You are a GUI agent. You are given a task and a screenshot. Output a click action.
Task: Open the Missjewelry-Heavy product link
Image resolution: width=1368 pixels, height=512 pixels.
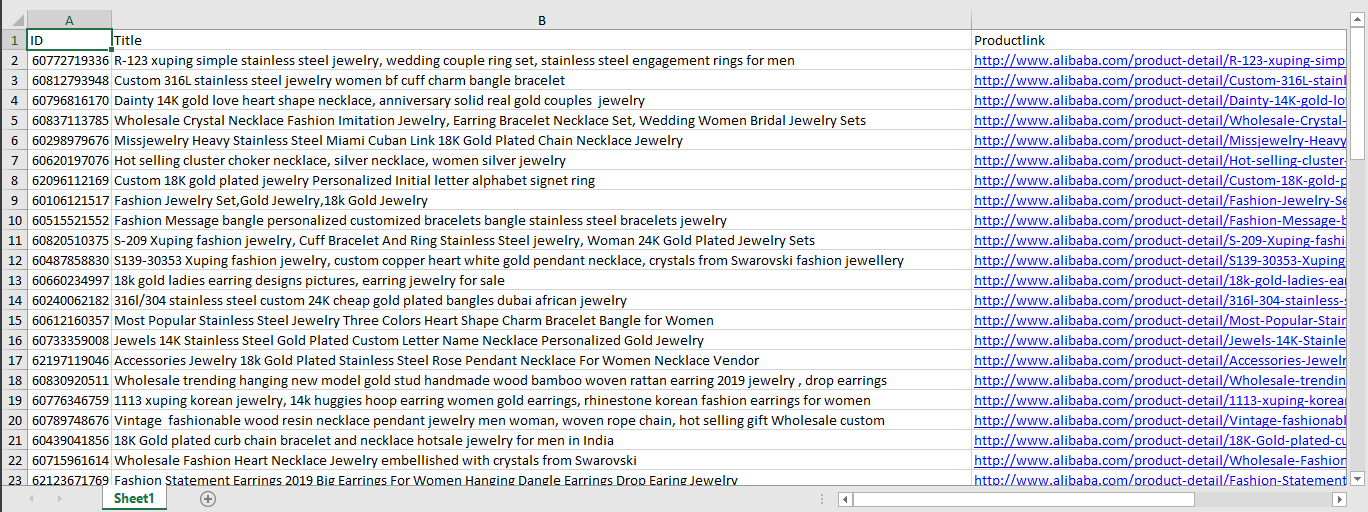1160,140
